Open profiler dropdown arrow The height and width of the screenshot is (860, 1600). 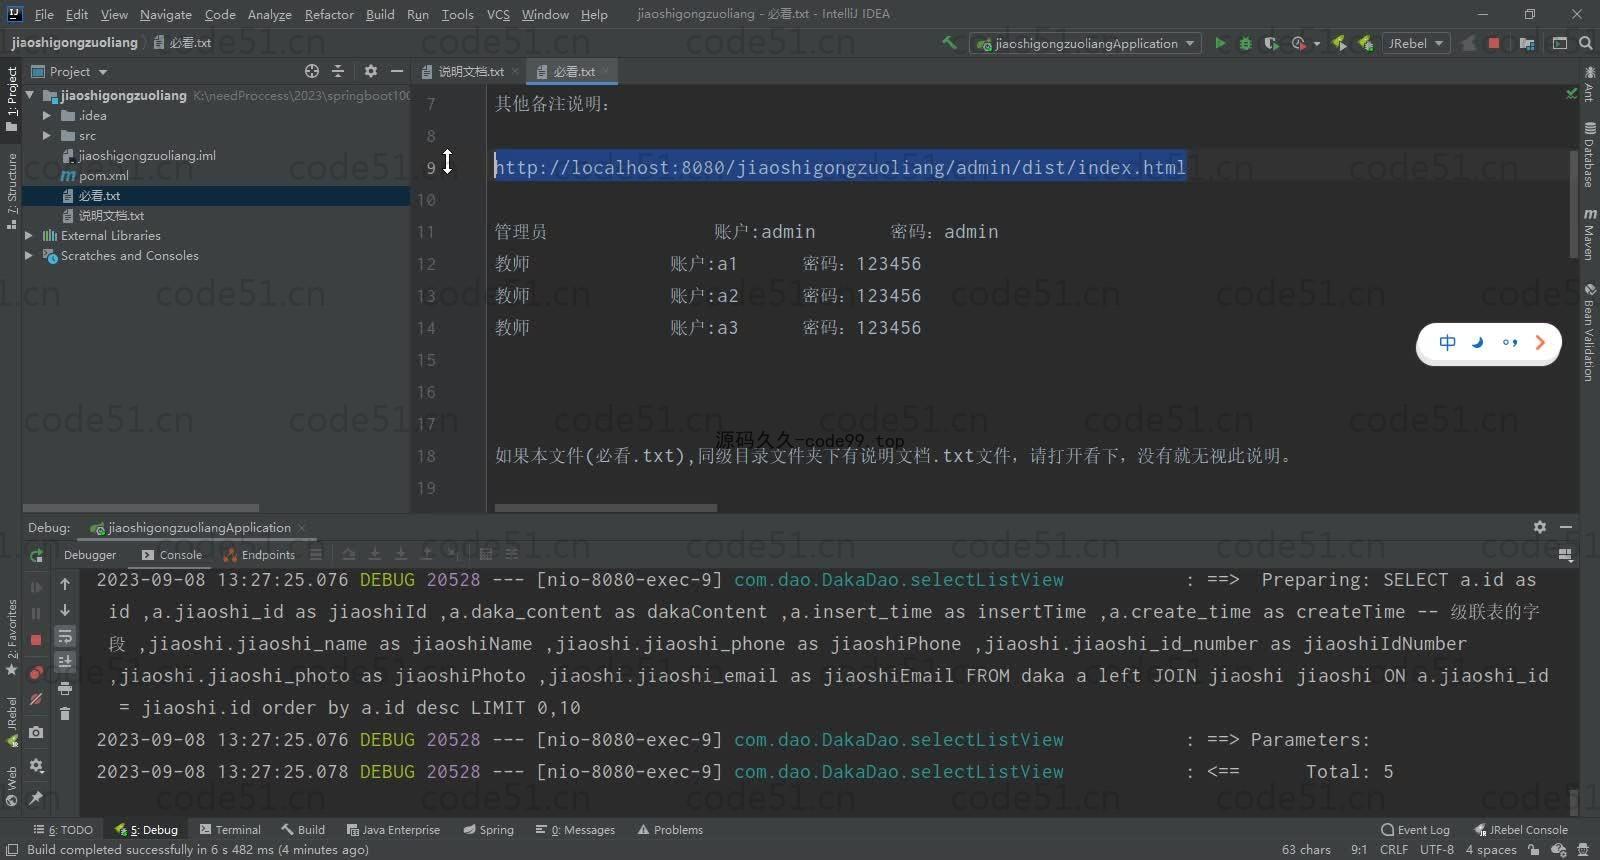pos(1316,44)
